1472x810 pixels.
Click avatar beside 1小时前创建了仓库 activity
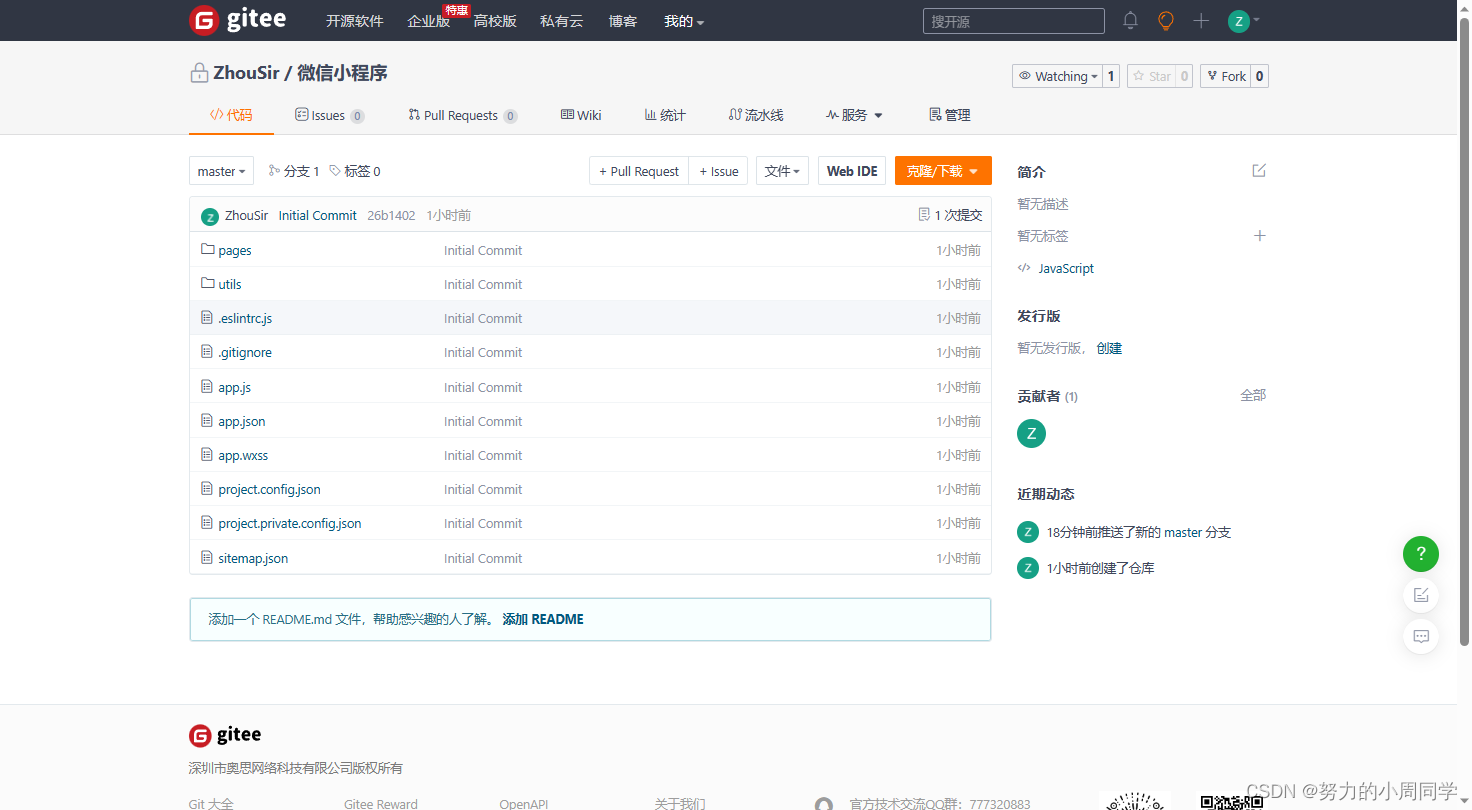[x=1028, y=568]
